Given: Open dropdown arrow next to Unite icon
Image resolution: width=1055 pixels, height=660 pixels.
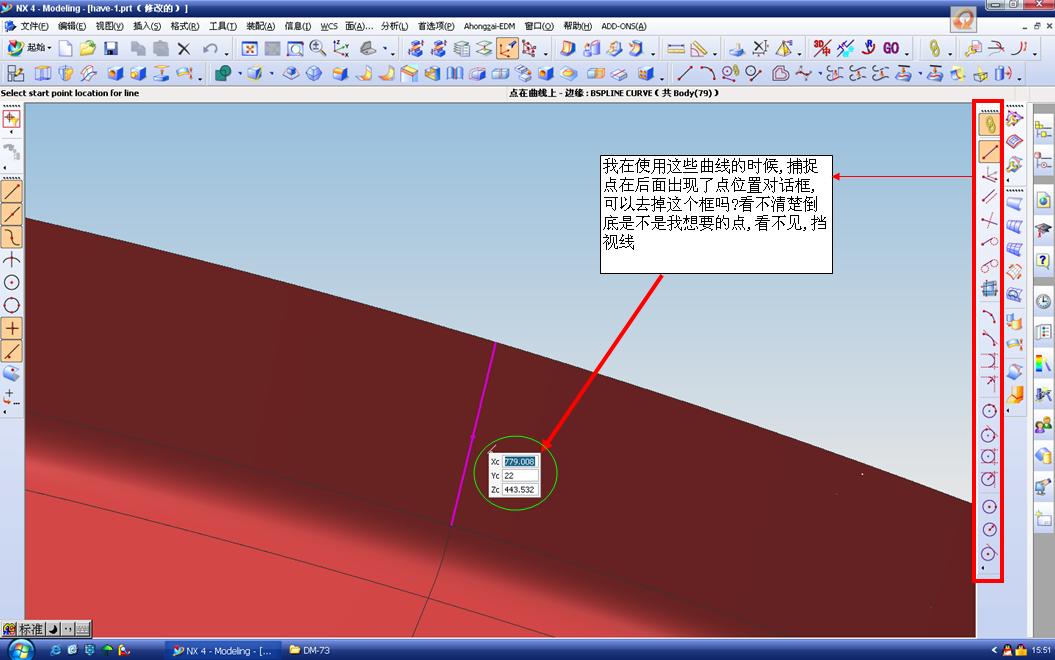Looking at the screenshot, I should coord(238,73).
